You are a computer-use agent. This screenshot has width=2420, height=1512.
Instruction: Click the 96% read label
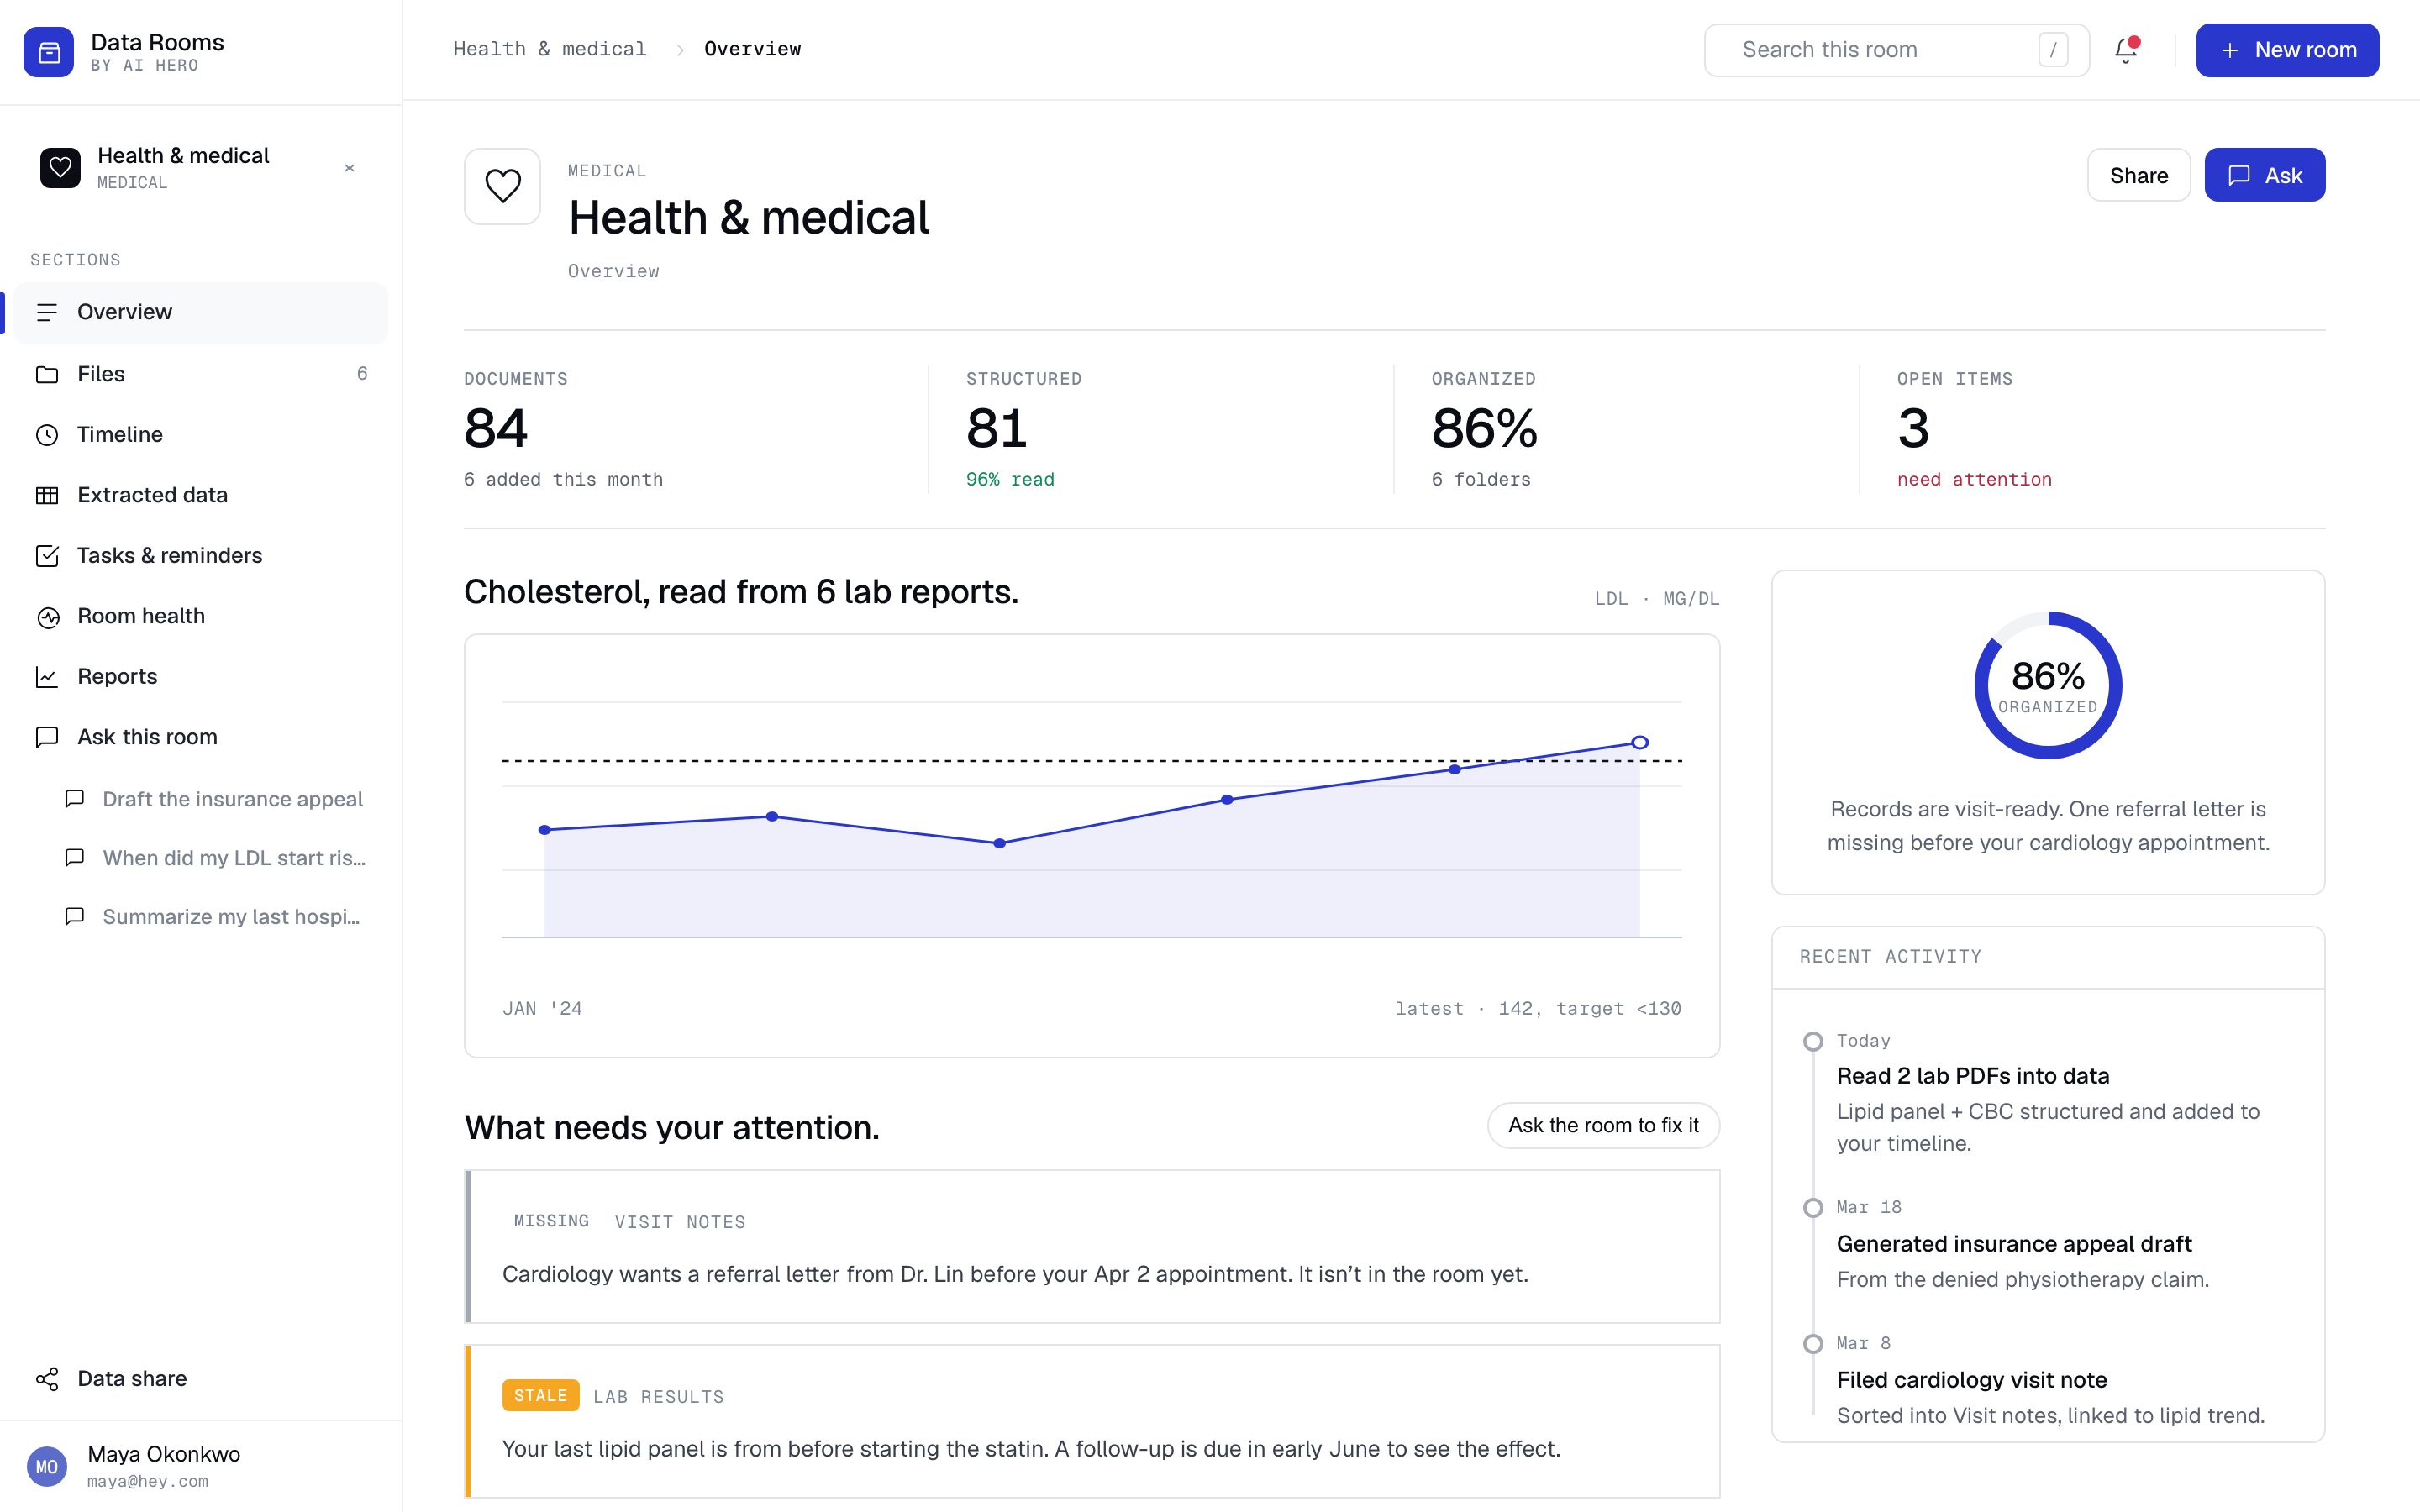pyautogui.click(x=1010, y=480)
